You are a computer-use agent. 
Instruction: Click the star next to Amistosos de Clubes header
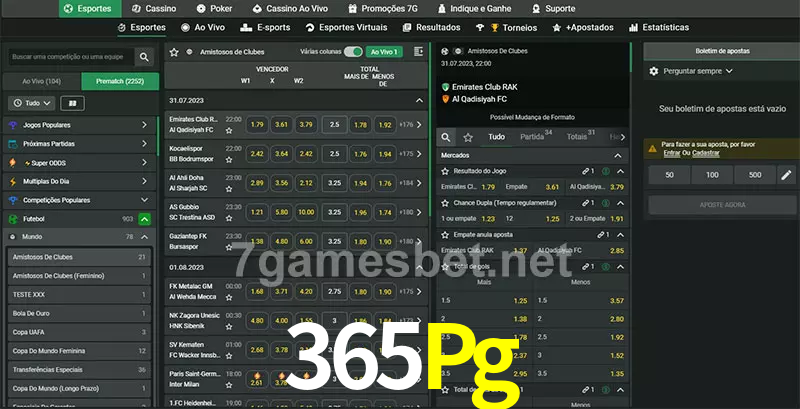tap(174, 51)
